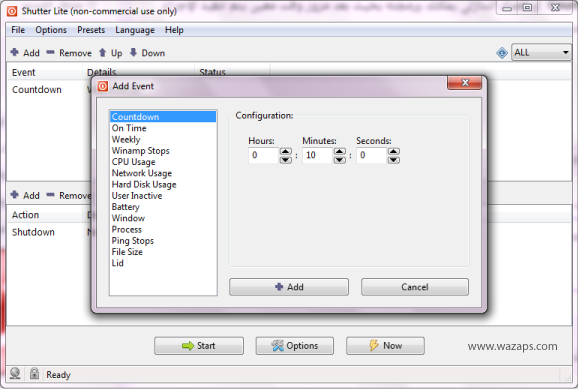
Task: Increase the Minutes spinner value
Action: coord(340,151)
